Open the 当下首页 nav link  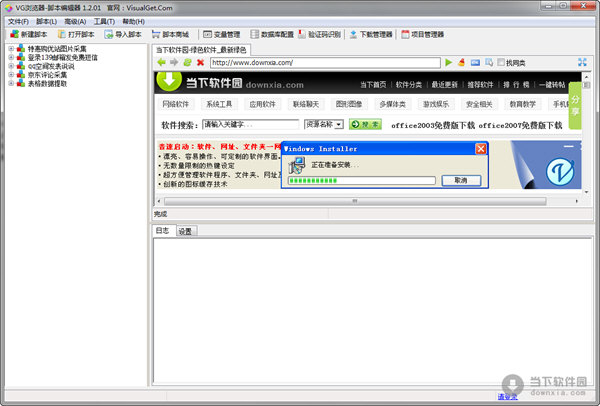373,85
